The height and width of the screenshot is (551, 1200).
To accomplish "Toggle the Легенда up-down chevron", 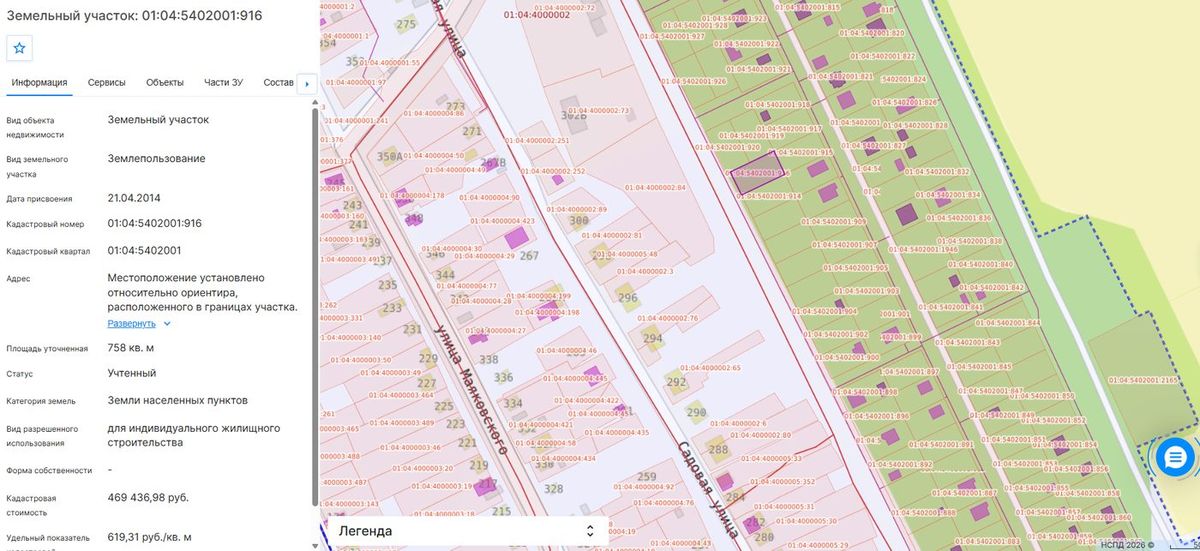I will (590, 531).
